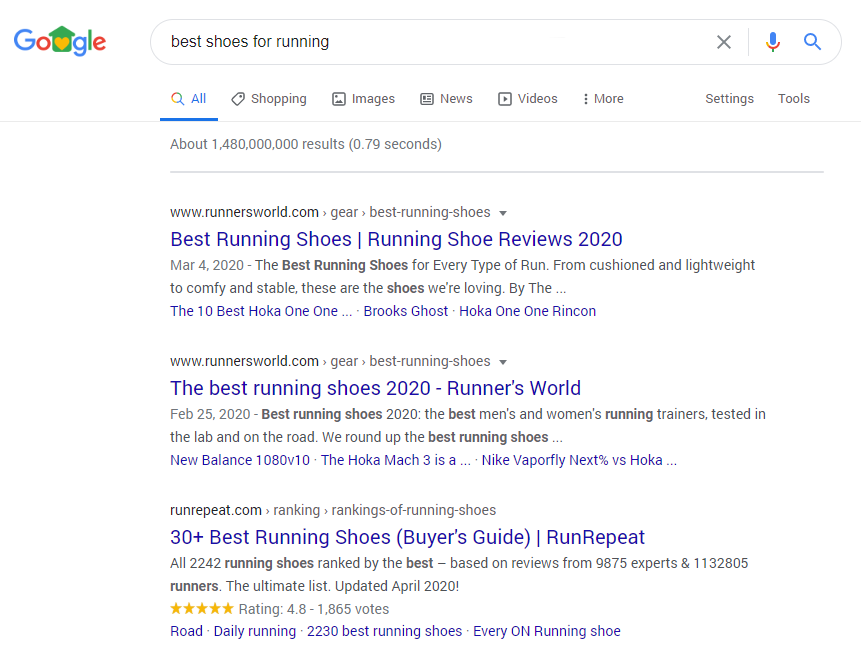Open search Tools
The width and height of the screenshot is (861, 666).
[793, 99]
